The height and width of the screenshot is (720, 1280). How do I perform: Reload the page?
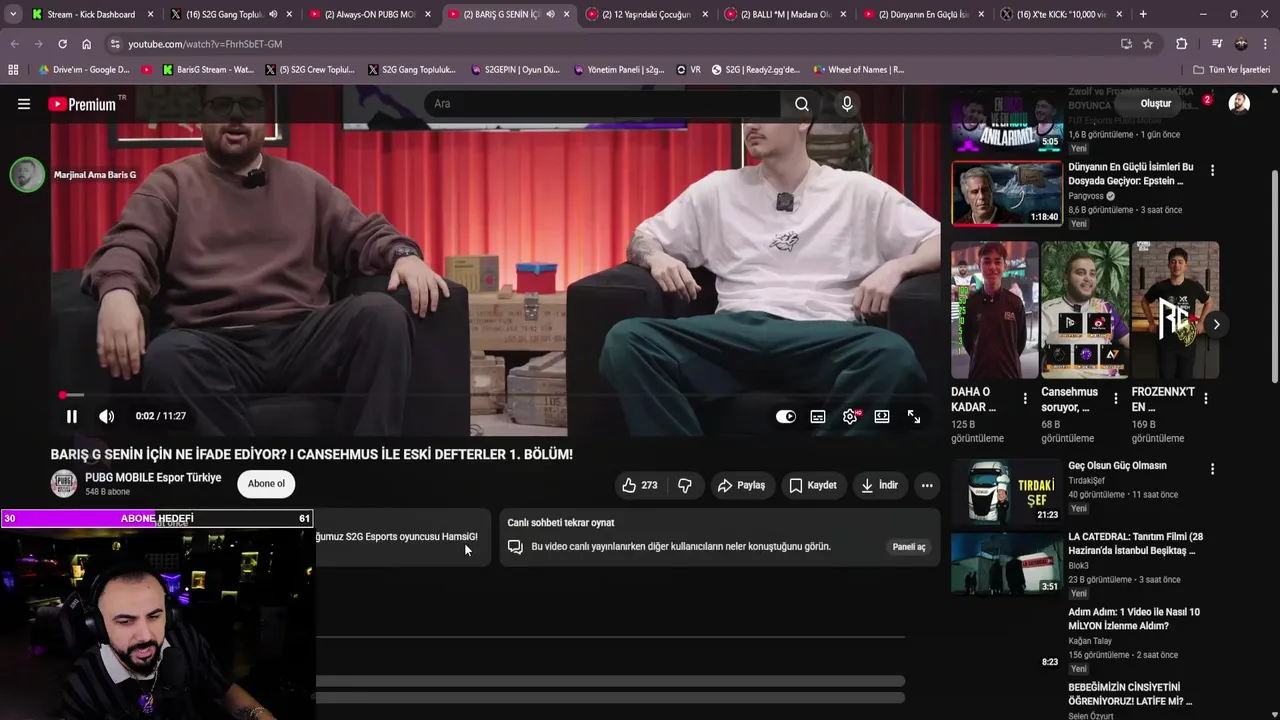[x=62, y=44]
